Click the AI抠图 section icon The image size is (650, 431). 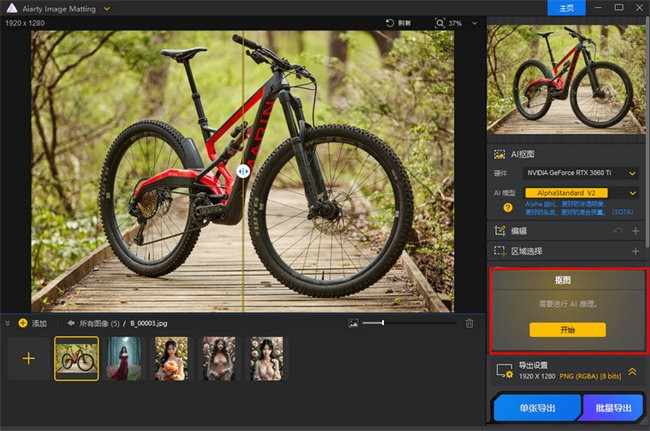[499, 154]
